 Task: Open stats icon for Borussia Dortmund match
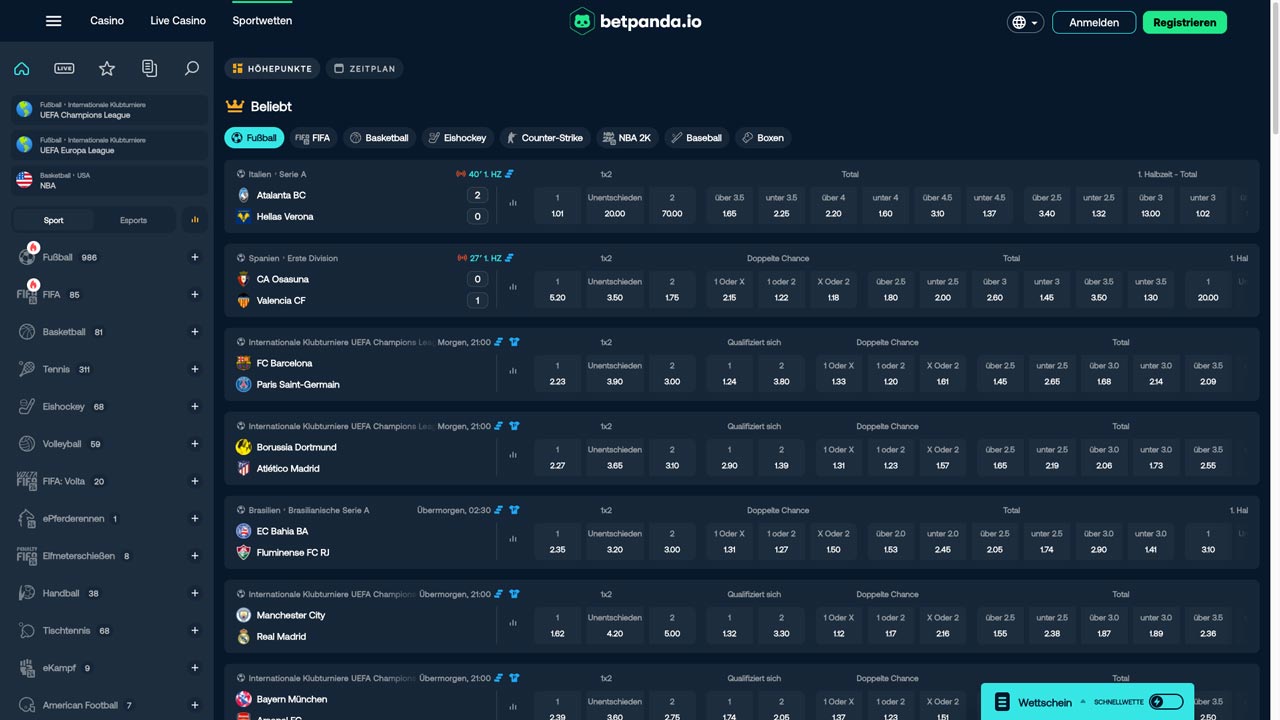point(513,455)
